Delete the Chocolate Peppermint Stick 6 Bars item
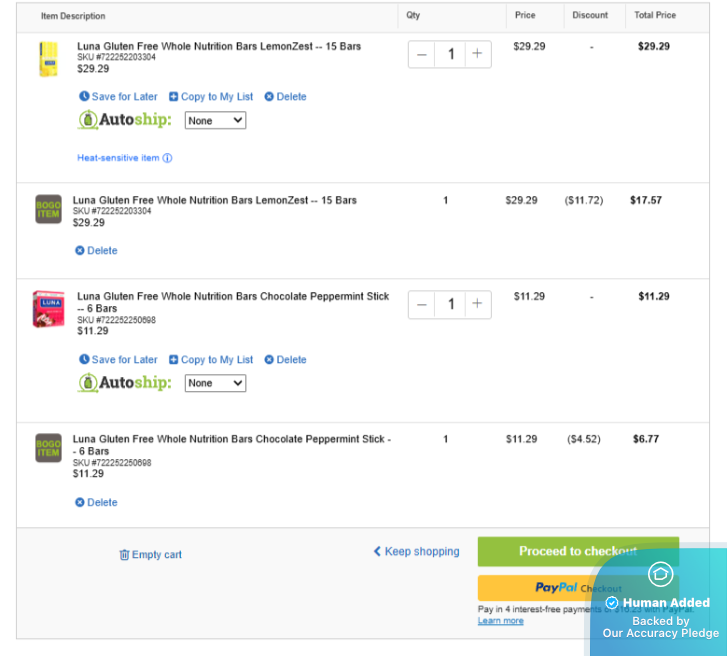 click(x=285, y=360)
